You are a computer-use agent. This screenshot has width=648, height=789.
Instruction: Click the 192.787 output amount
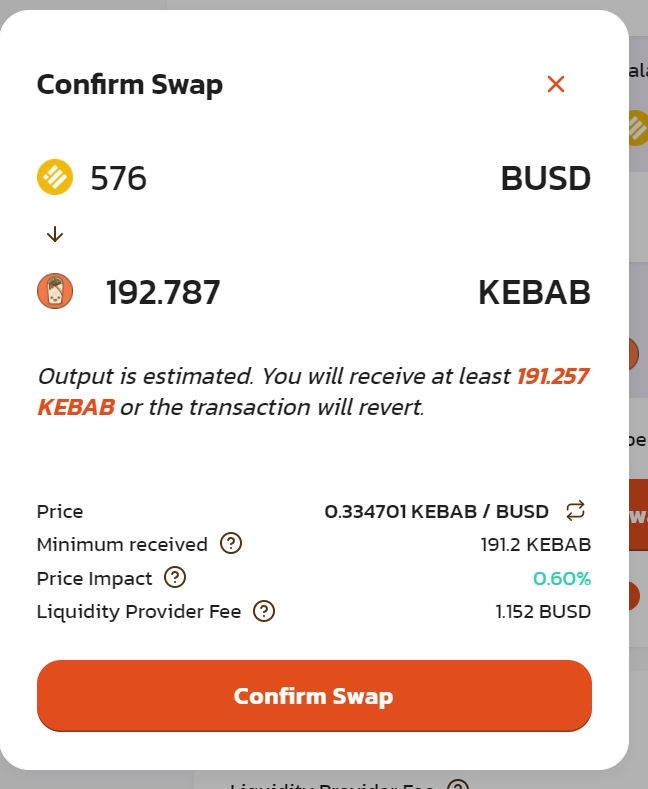tap(163, 292)
